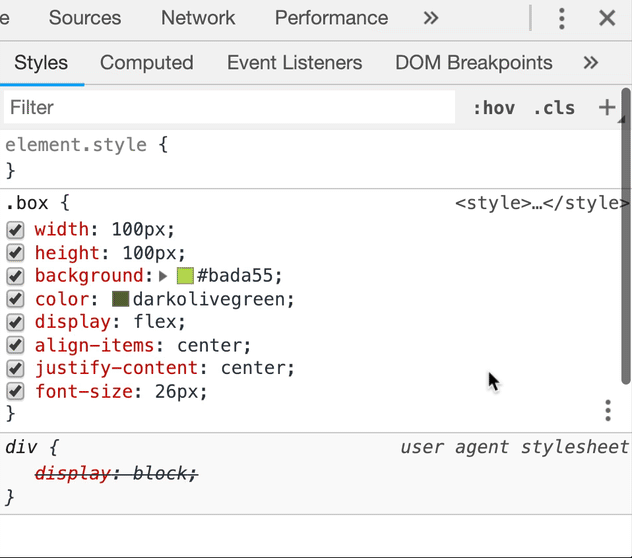Open the Network panel tab

(x=198, y=18)
